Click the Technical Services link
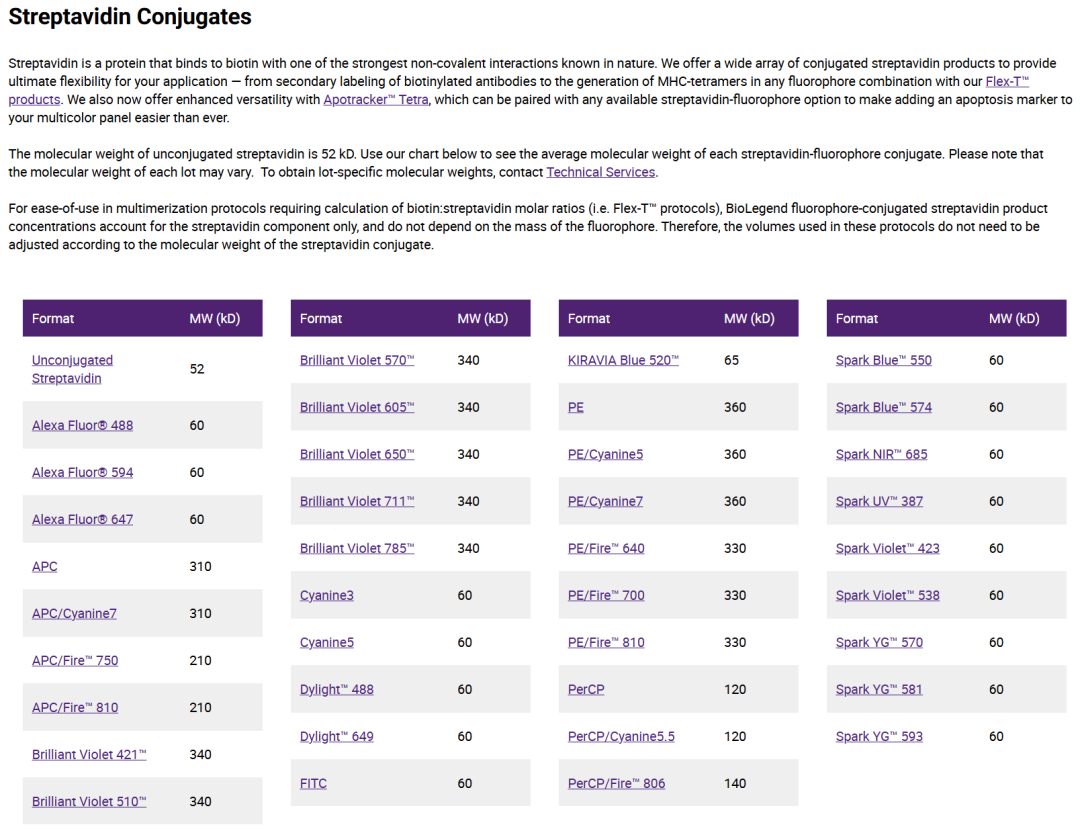 (601, 172)
